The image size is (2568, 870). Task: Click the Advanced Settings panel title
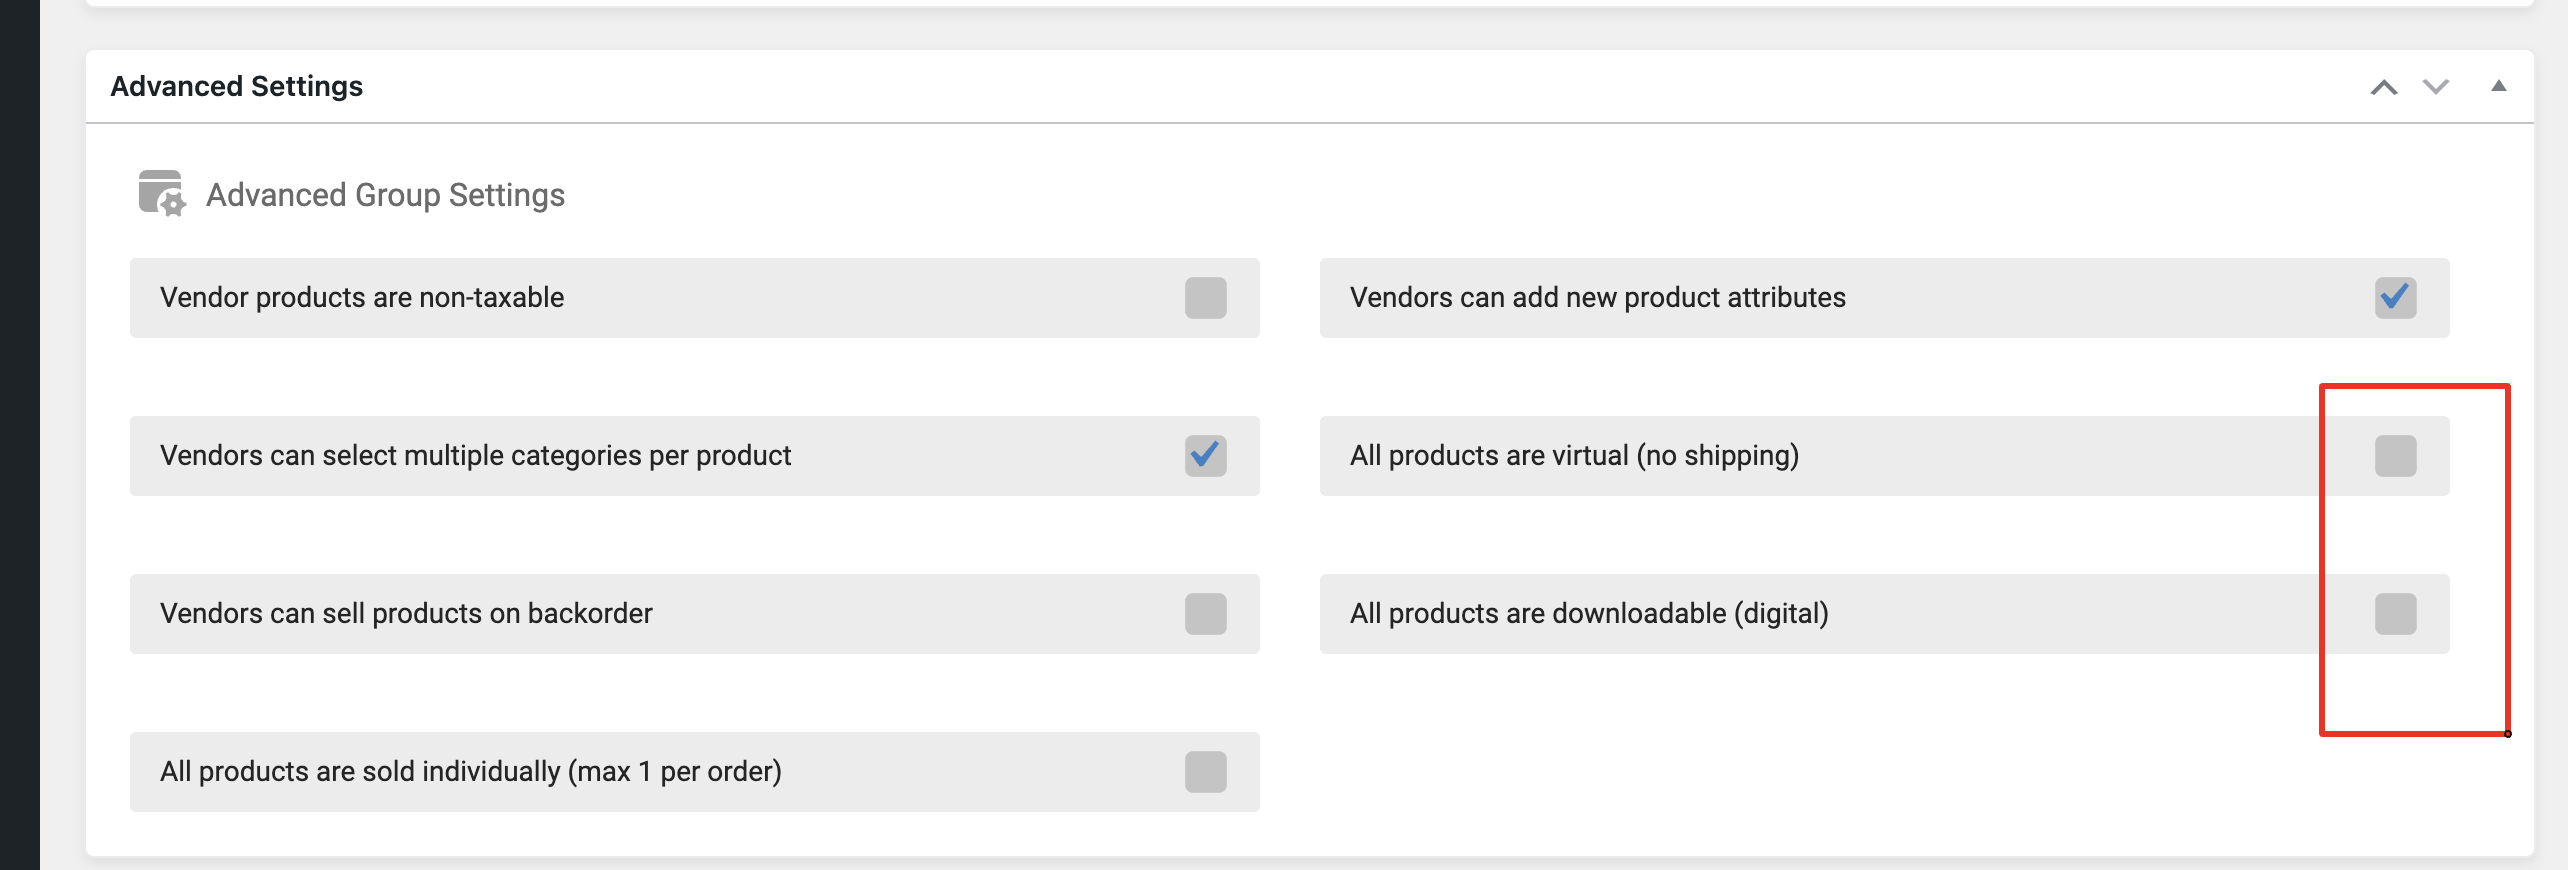(x=237, y=87)
